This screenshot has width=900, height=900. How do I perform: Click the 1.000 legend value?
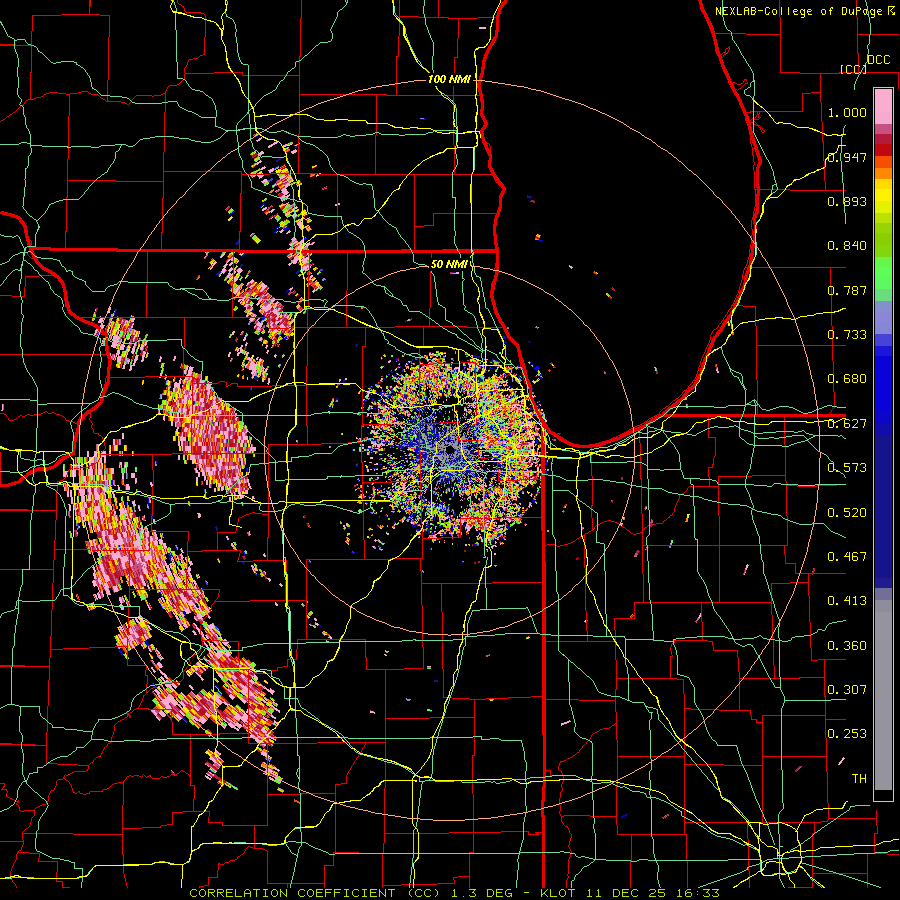pos(847,112)
